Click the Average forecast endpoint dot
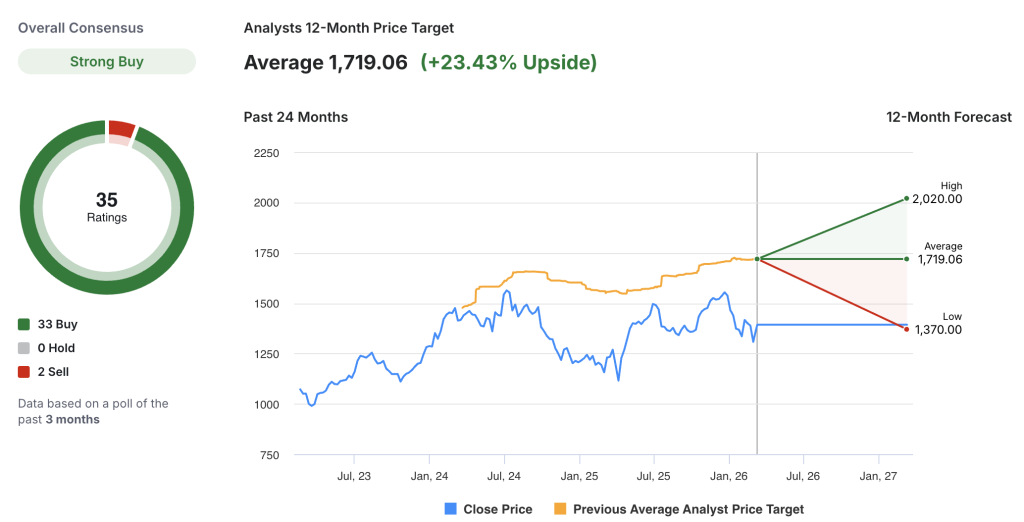This screenshot has height=522, width=1024. point(906,259)
